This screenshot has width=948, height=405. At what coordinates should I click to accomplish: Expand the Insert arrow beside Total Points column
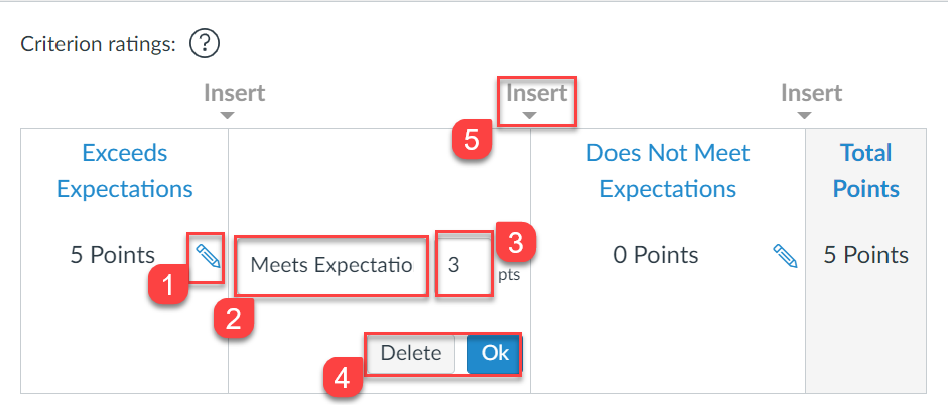coord(811,100)
